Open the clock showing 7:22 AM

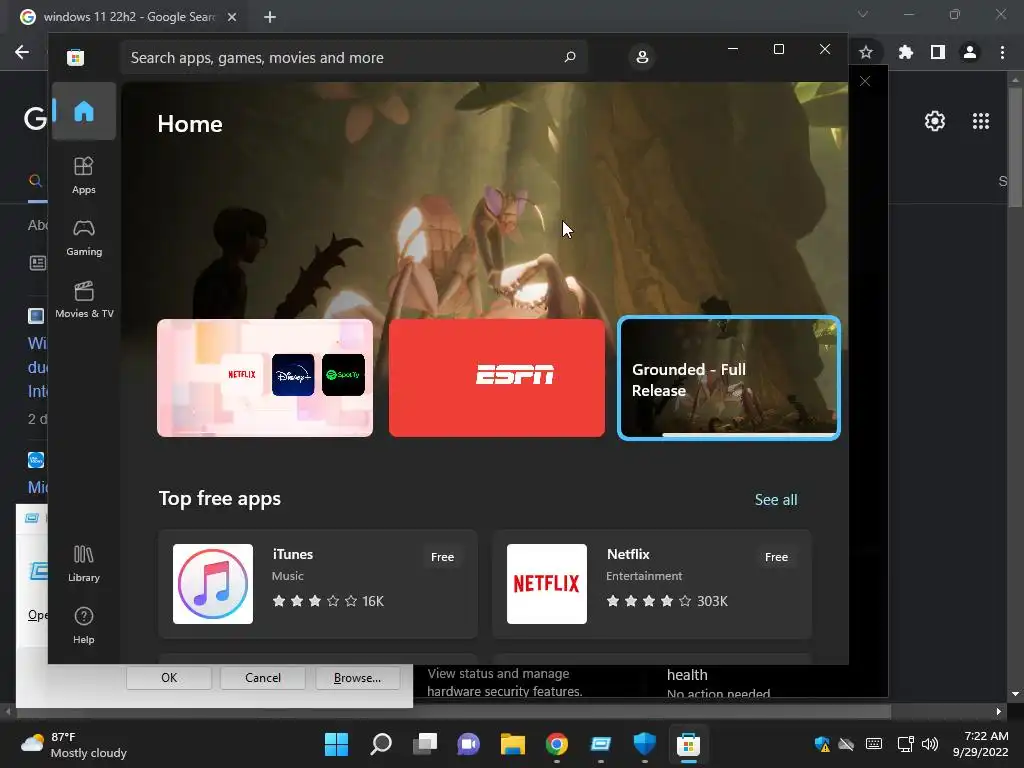point(980,744)
